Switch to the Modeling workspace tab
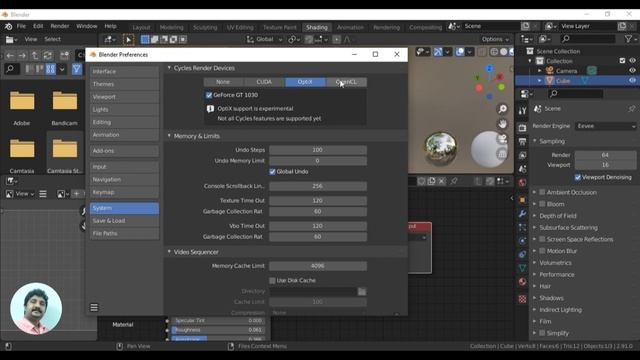 coord(171,27)
